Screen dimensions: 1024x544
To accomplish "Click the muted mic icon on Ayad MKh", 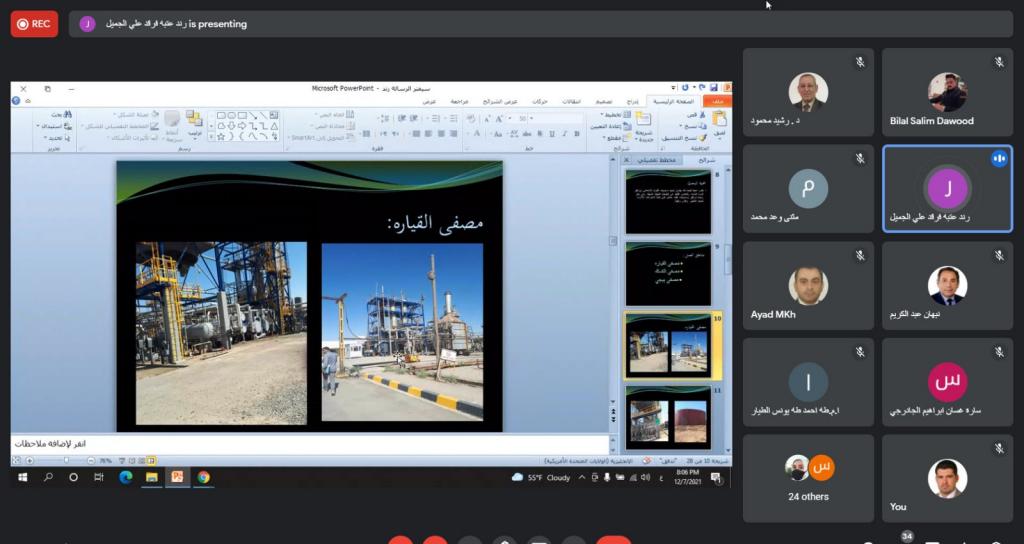I will (x=859, y=256).
